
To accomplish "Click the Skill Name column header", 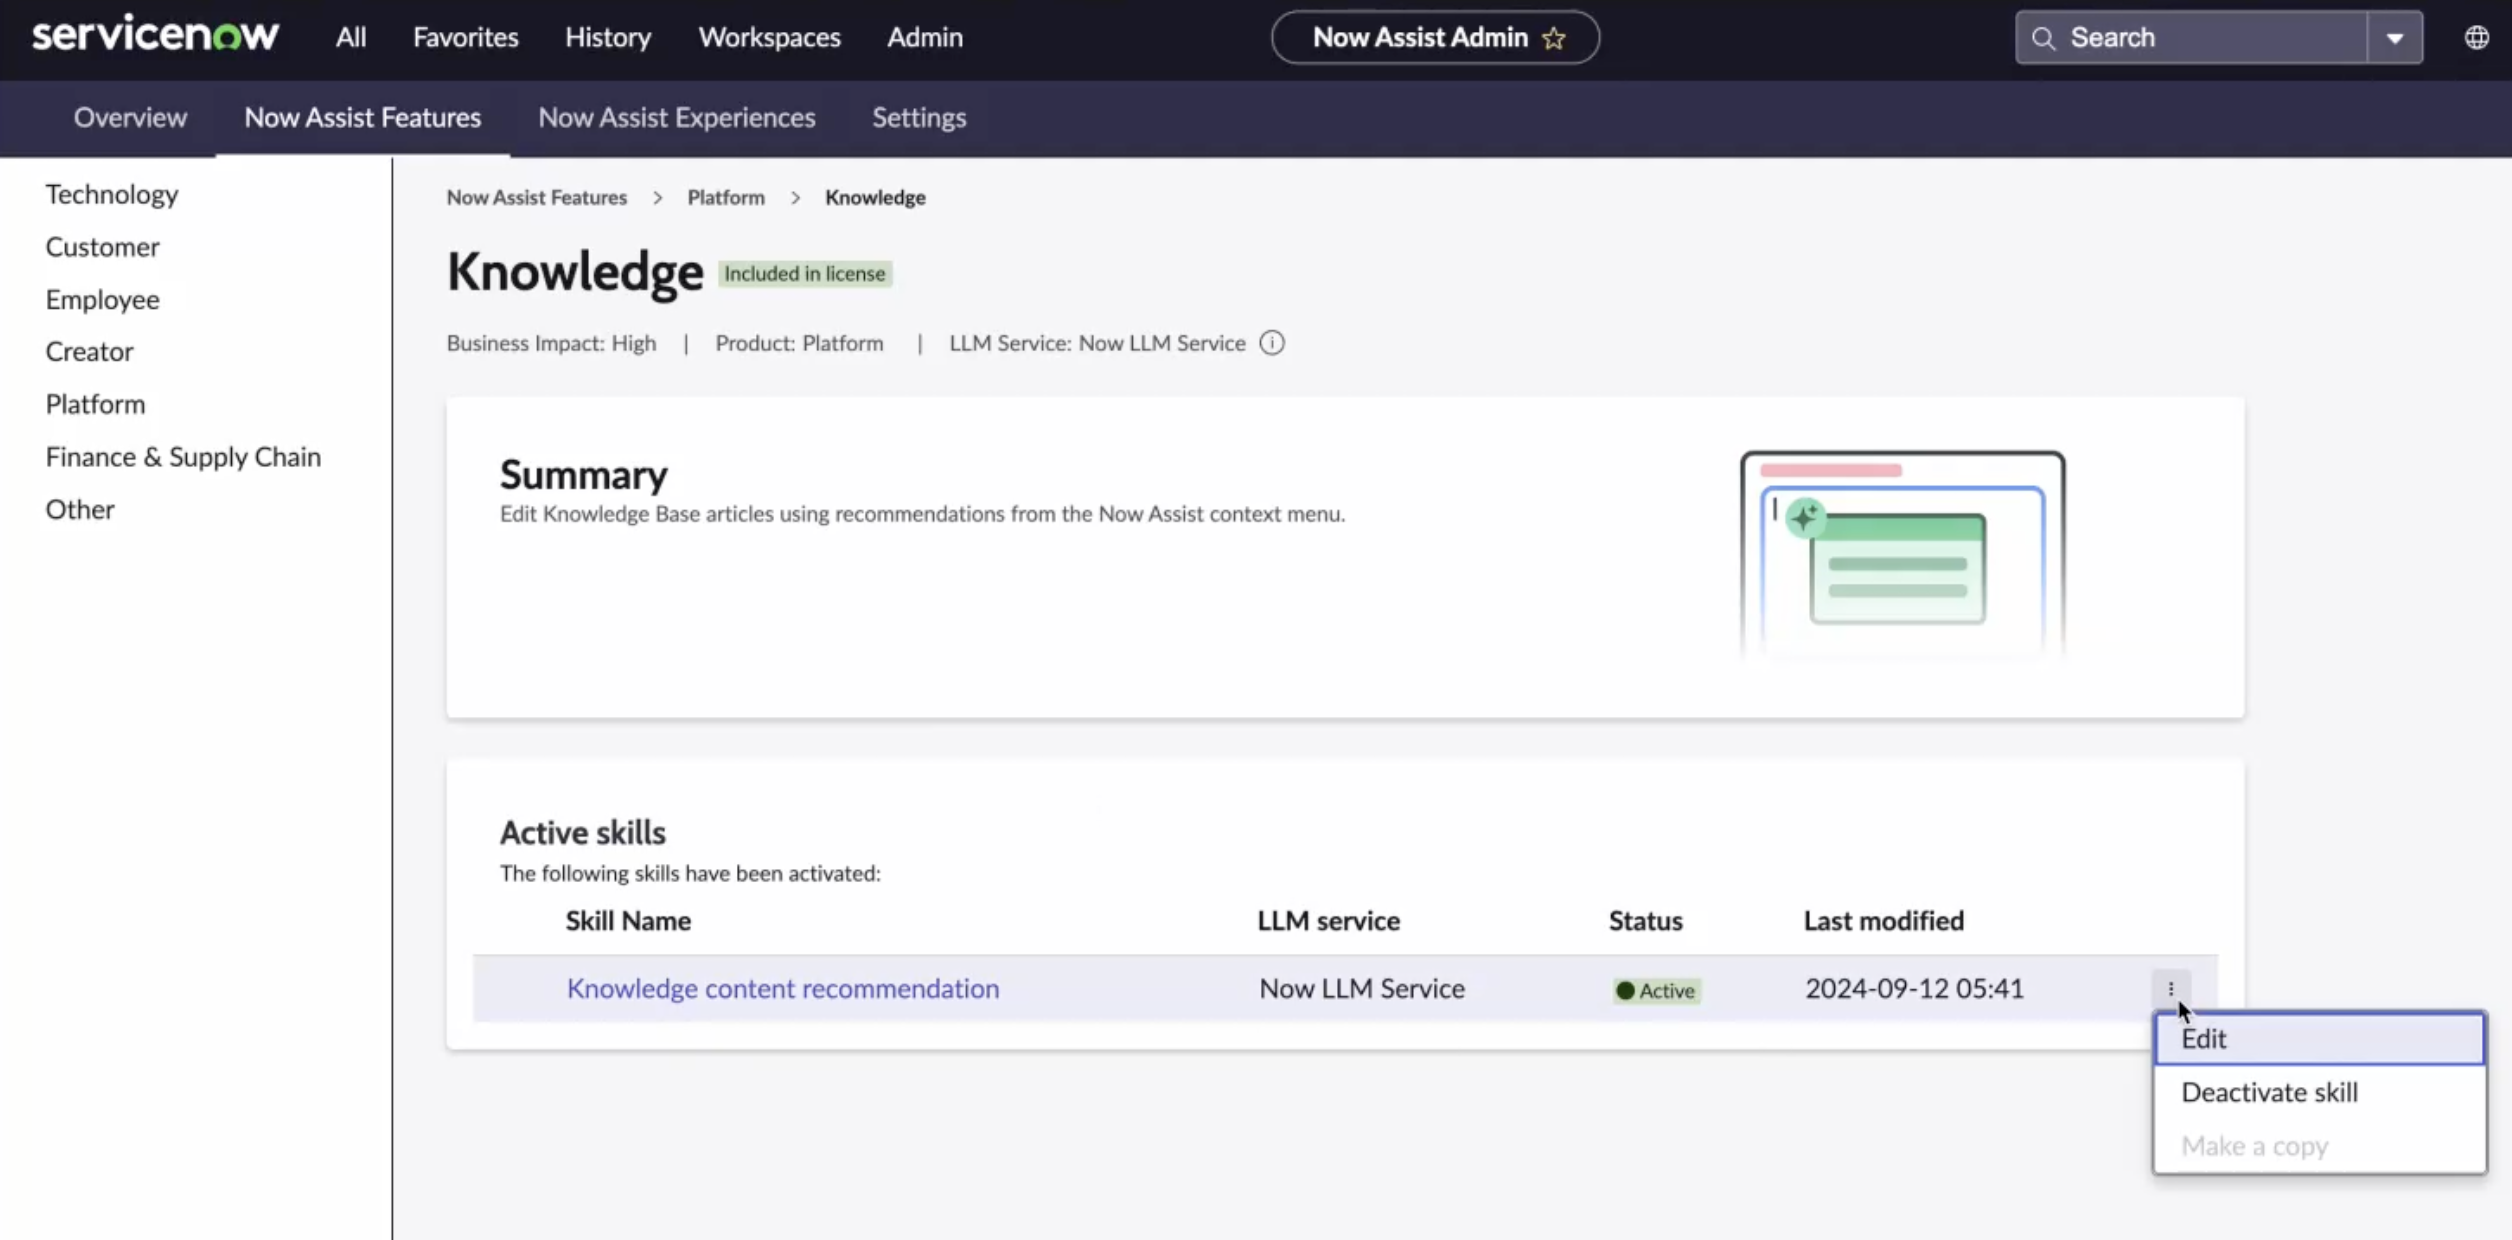I will tap(628, 921).
